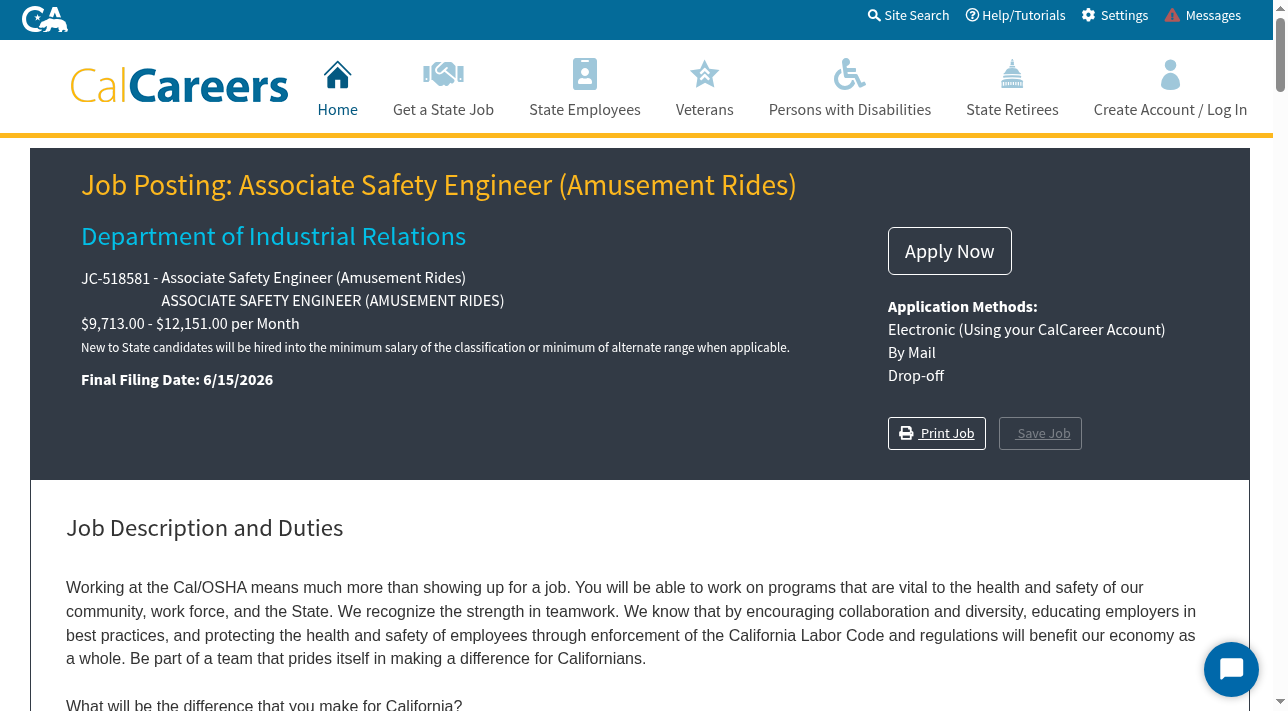Open Create Account / Log In
Viewport: 1288px width, 711px height.
point(1170,110)
